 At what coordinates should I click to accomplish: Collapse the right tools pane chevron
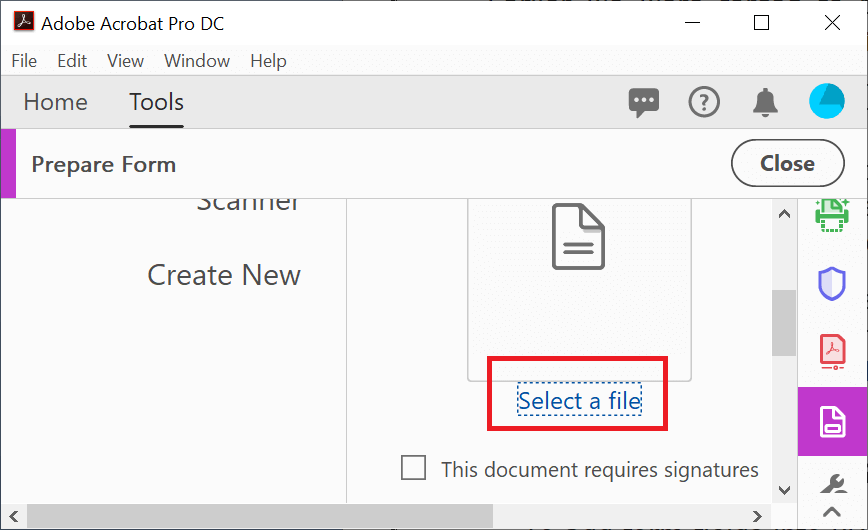click(832, 512)
